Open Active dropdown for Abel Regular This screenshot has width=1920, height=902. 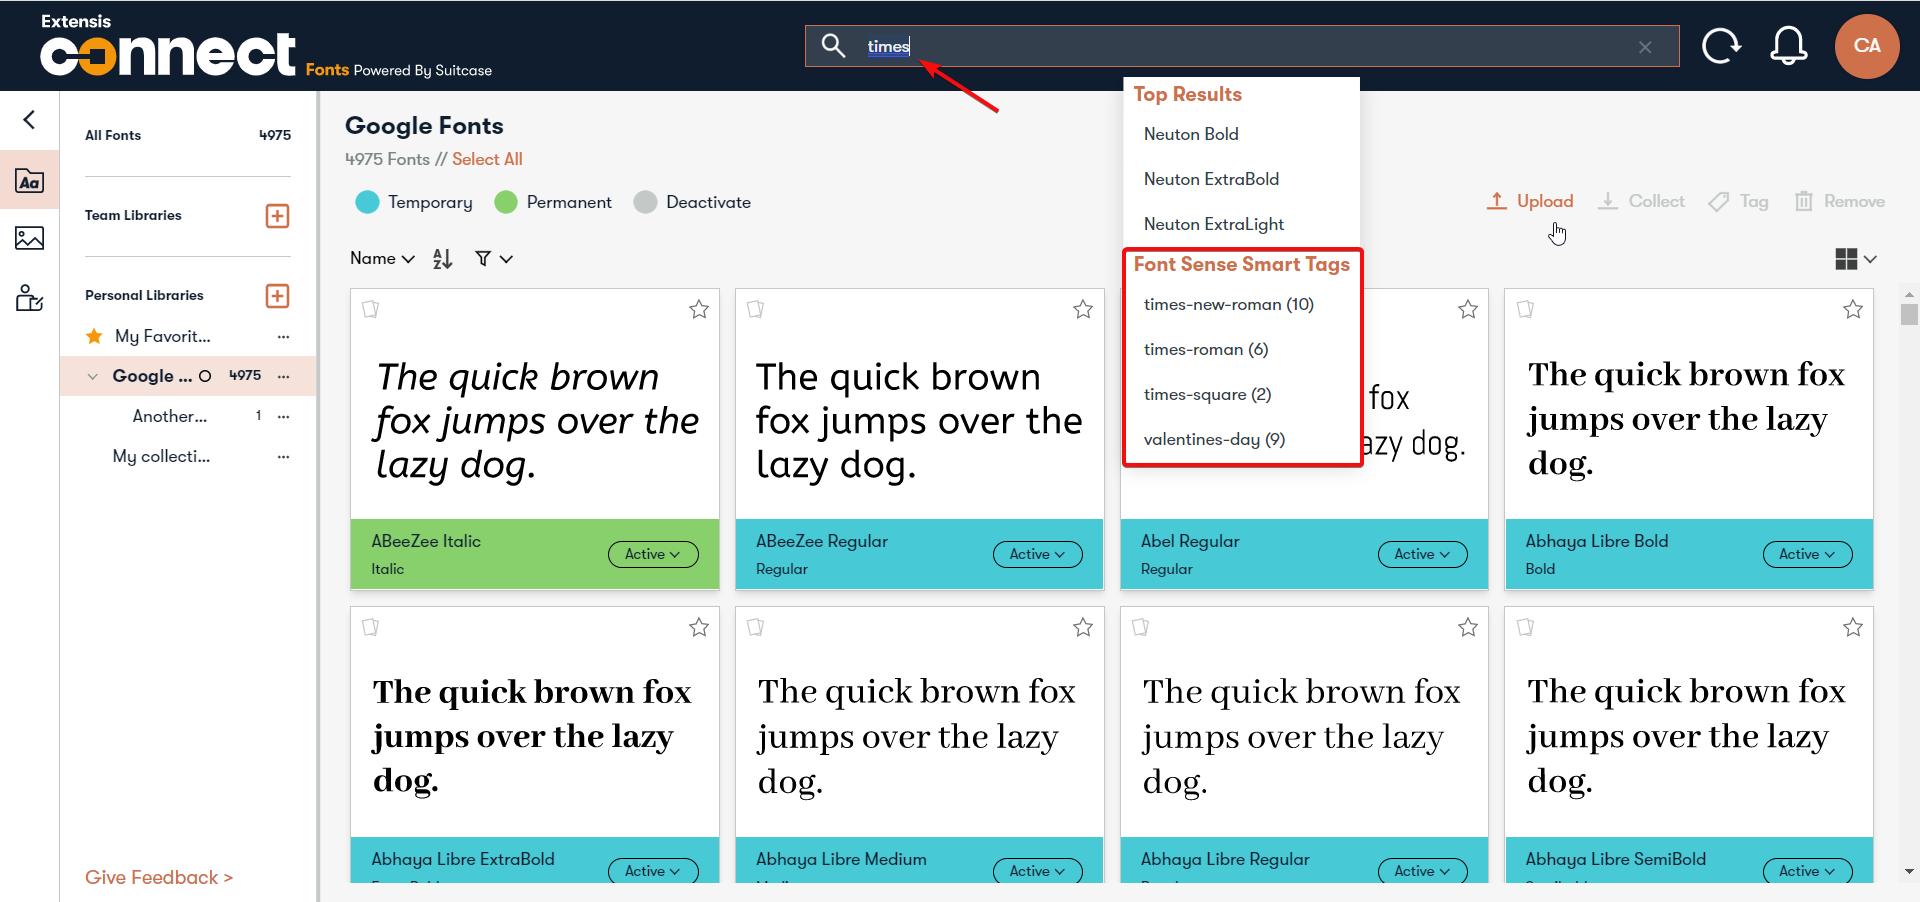tap(1423, 554)
